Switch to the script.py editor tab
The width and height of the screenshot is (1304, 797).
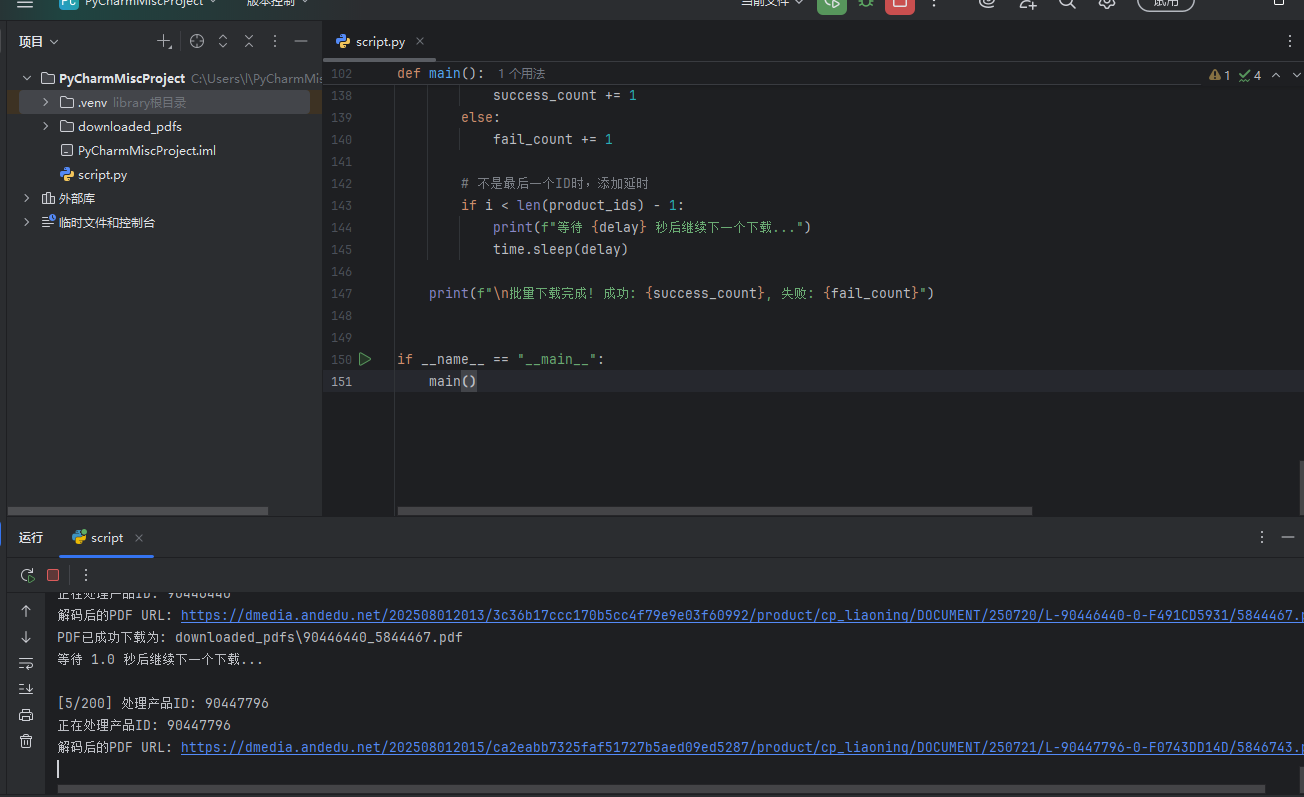coord(380,41)
